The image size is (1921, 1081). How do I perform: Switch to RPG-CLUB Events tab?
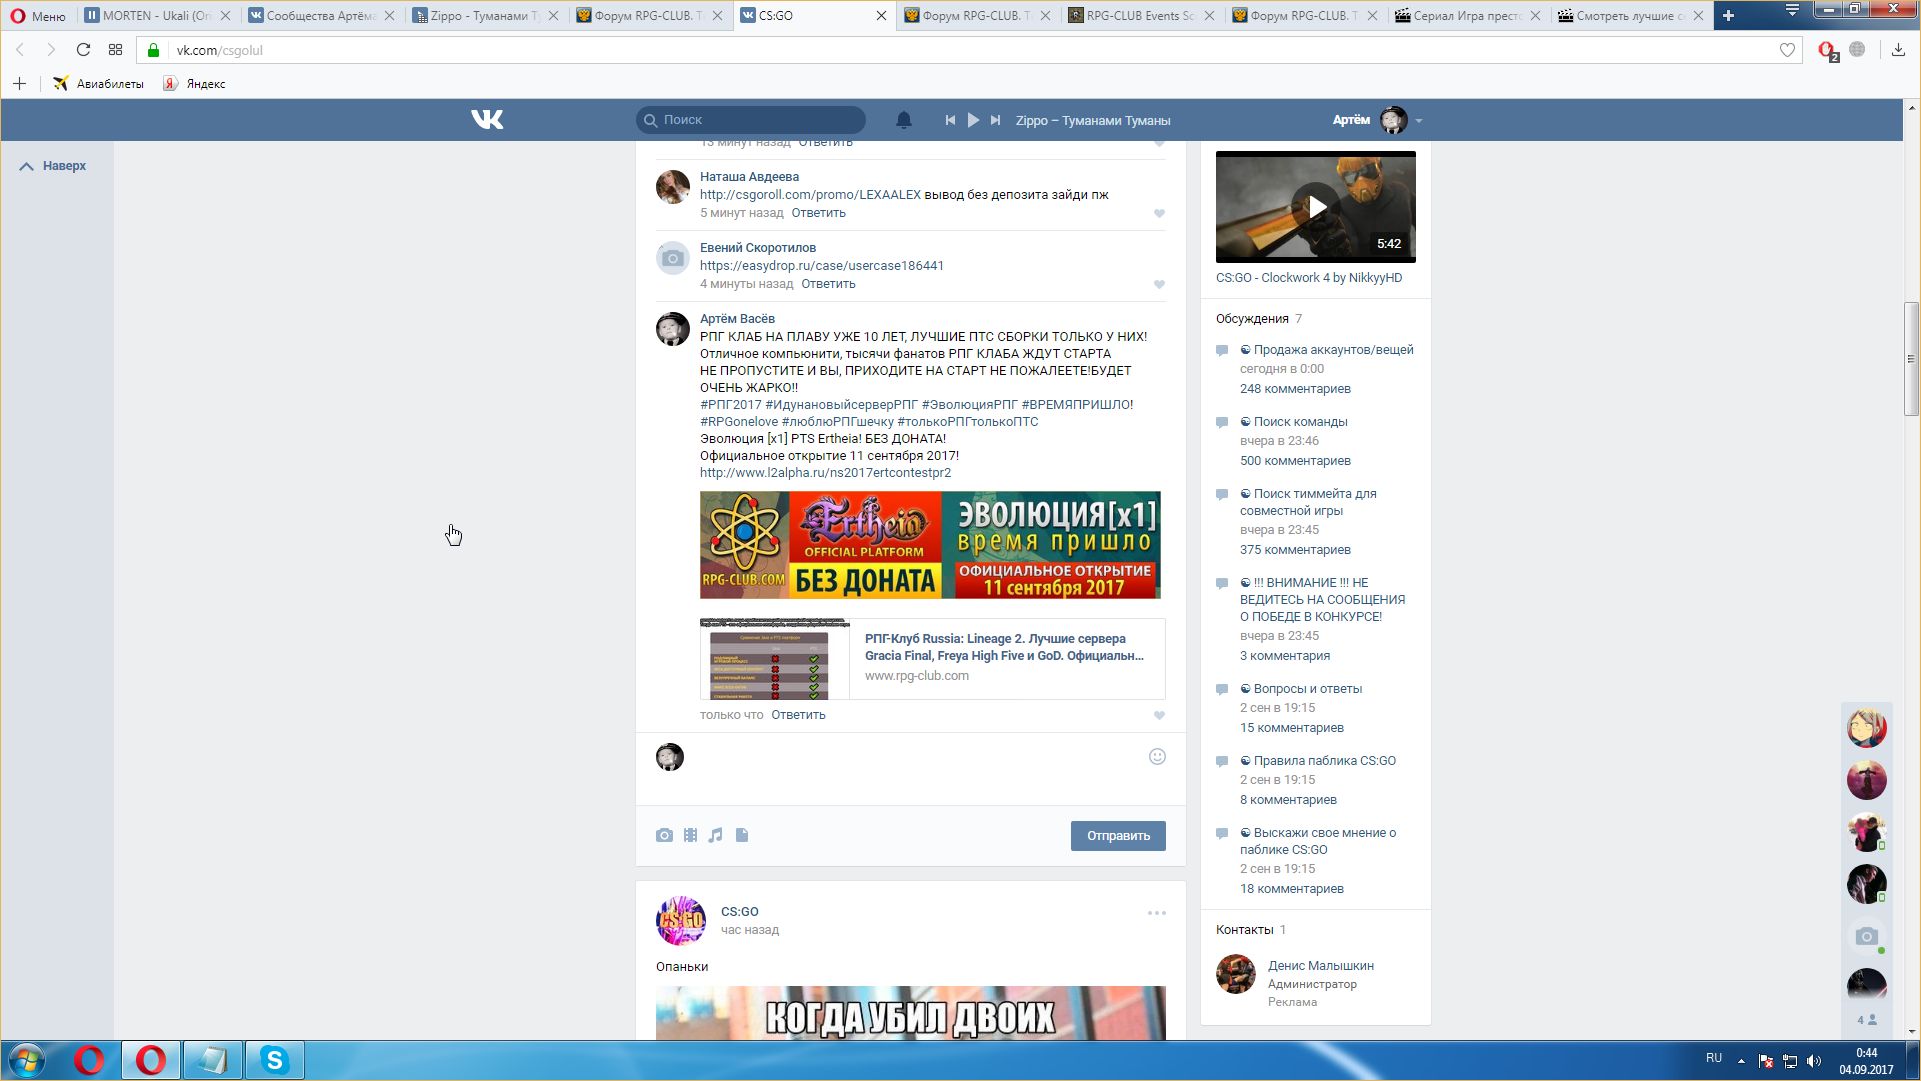pyautogui.click(x=1141, y=16)
